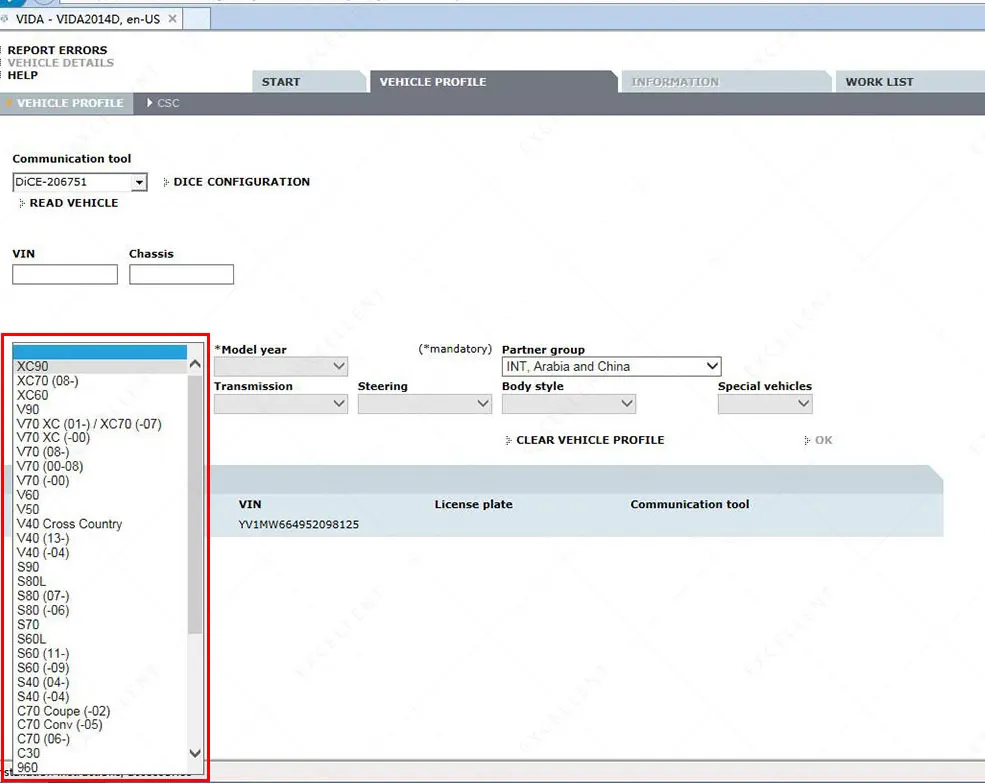Pick V40 (13-) from the list
The height and width of the screenshot is (783, 985).
pyautogui.click(x=101, y=539)
